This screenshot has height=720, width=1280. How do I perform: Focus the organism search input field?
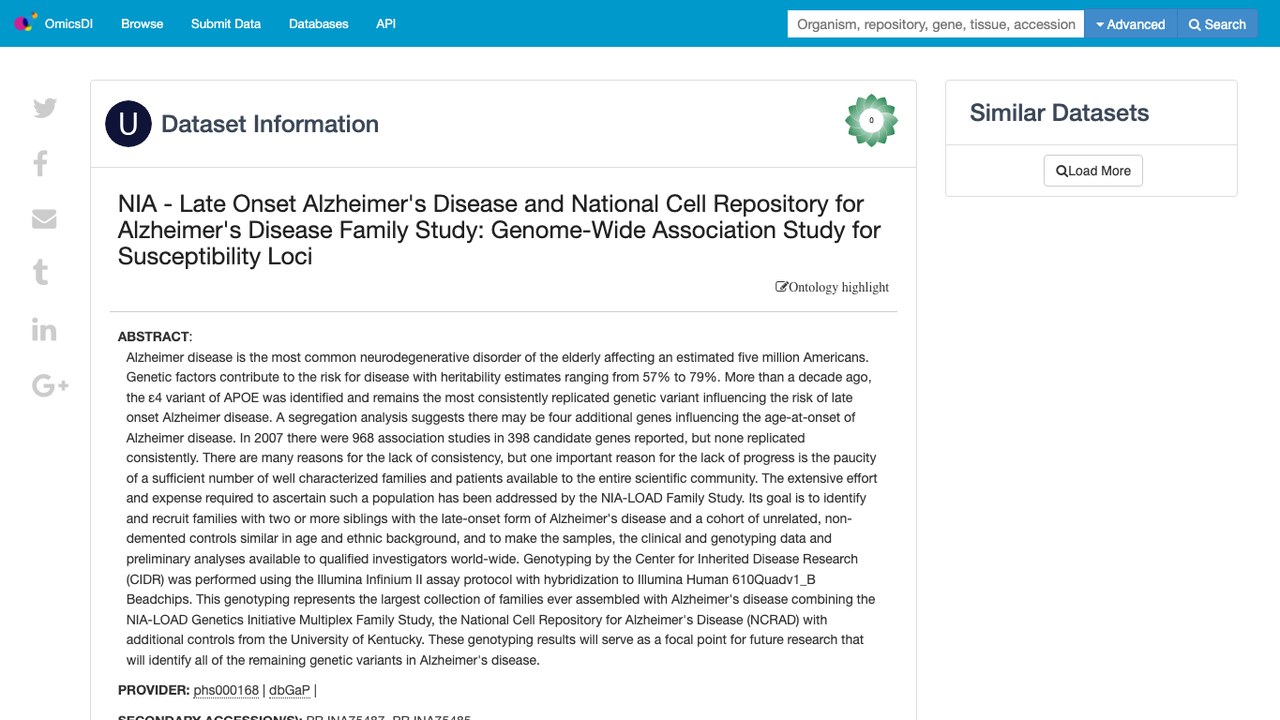tap(936, 24)
